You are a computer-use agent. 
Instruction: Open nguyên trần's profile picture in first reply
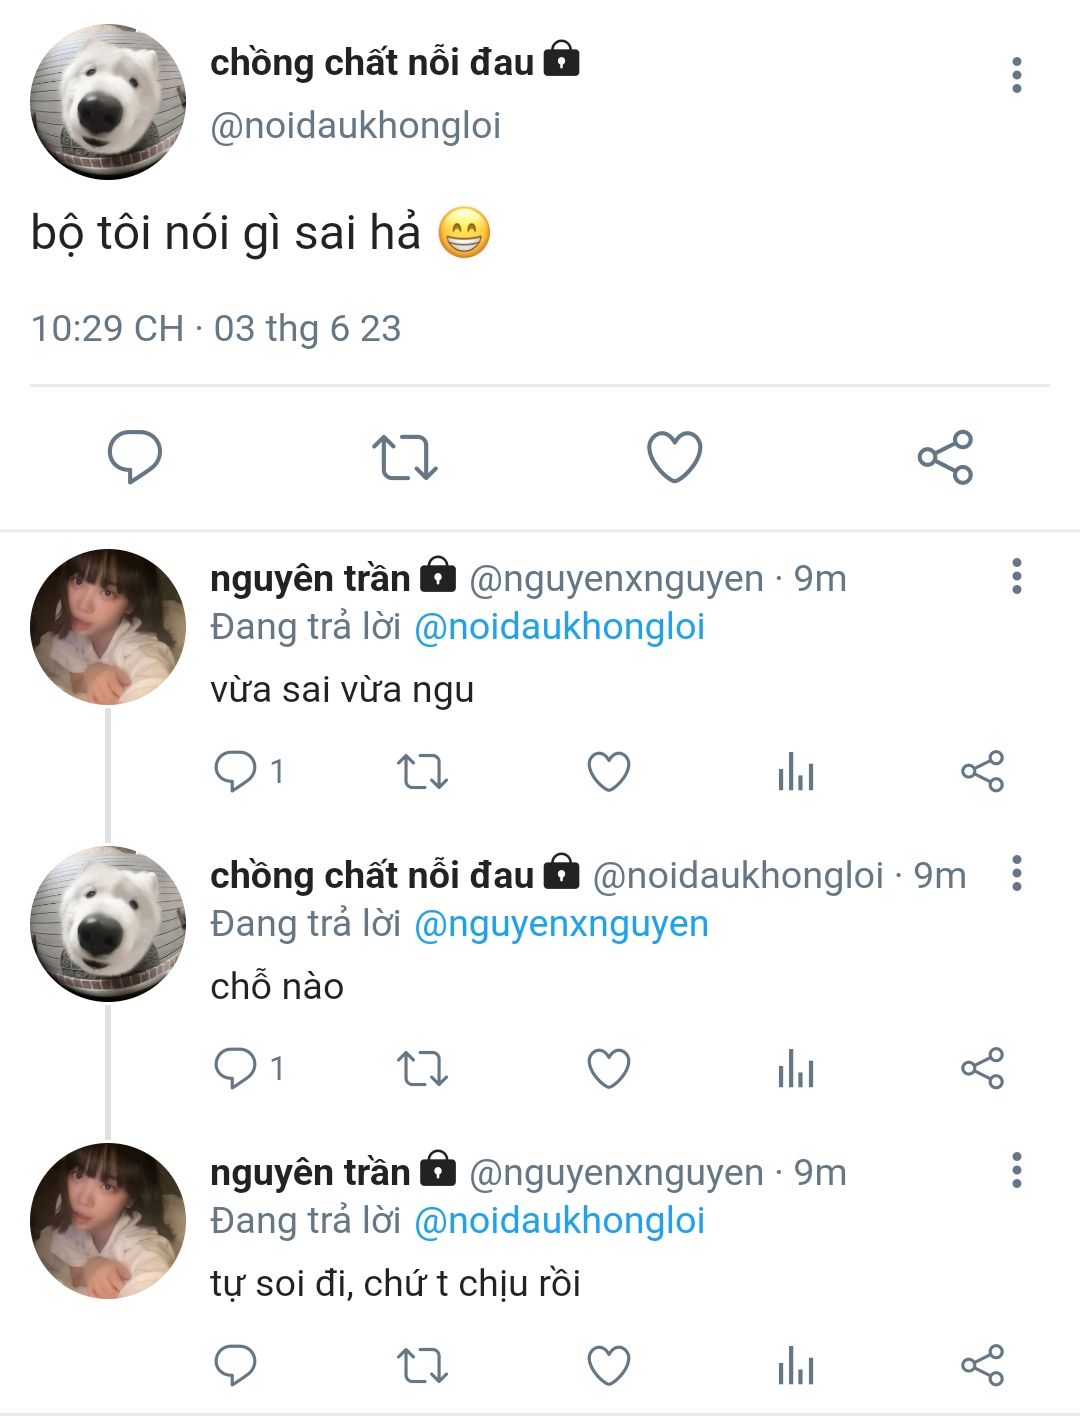tap(108, 626)
